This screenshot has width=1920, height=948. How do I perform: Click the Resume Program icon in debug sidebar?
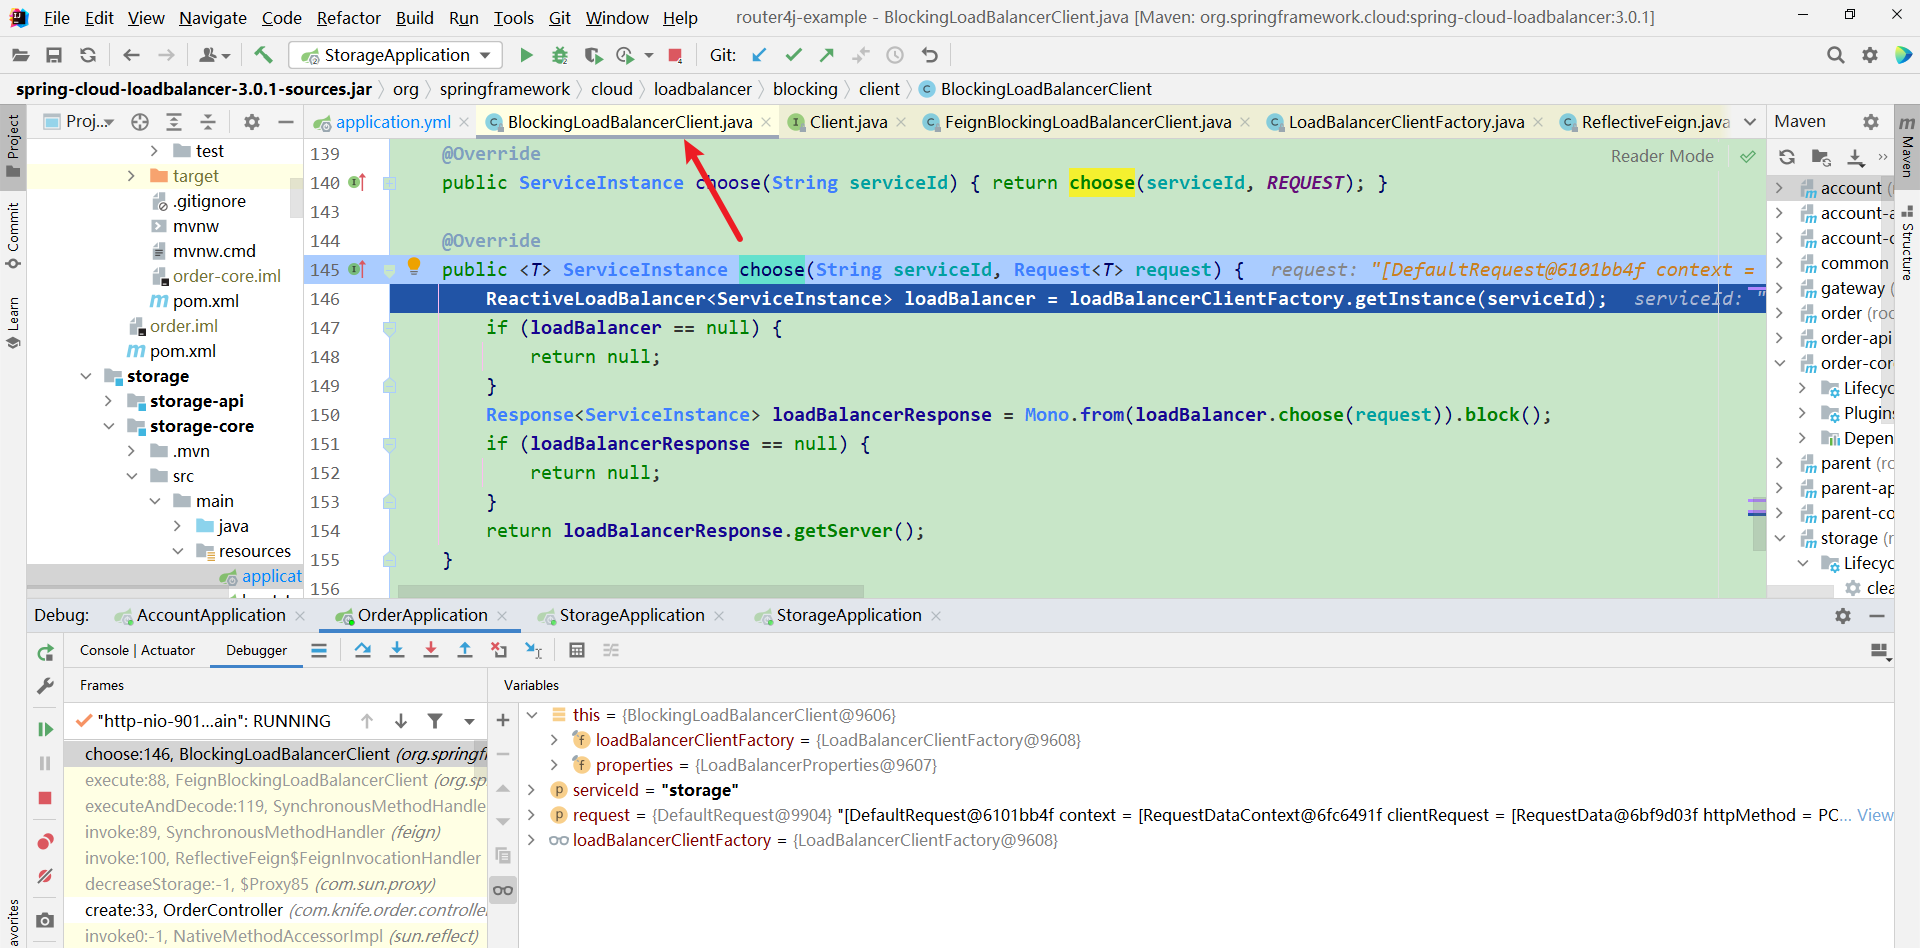[44, 728]
